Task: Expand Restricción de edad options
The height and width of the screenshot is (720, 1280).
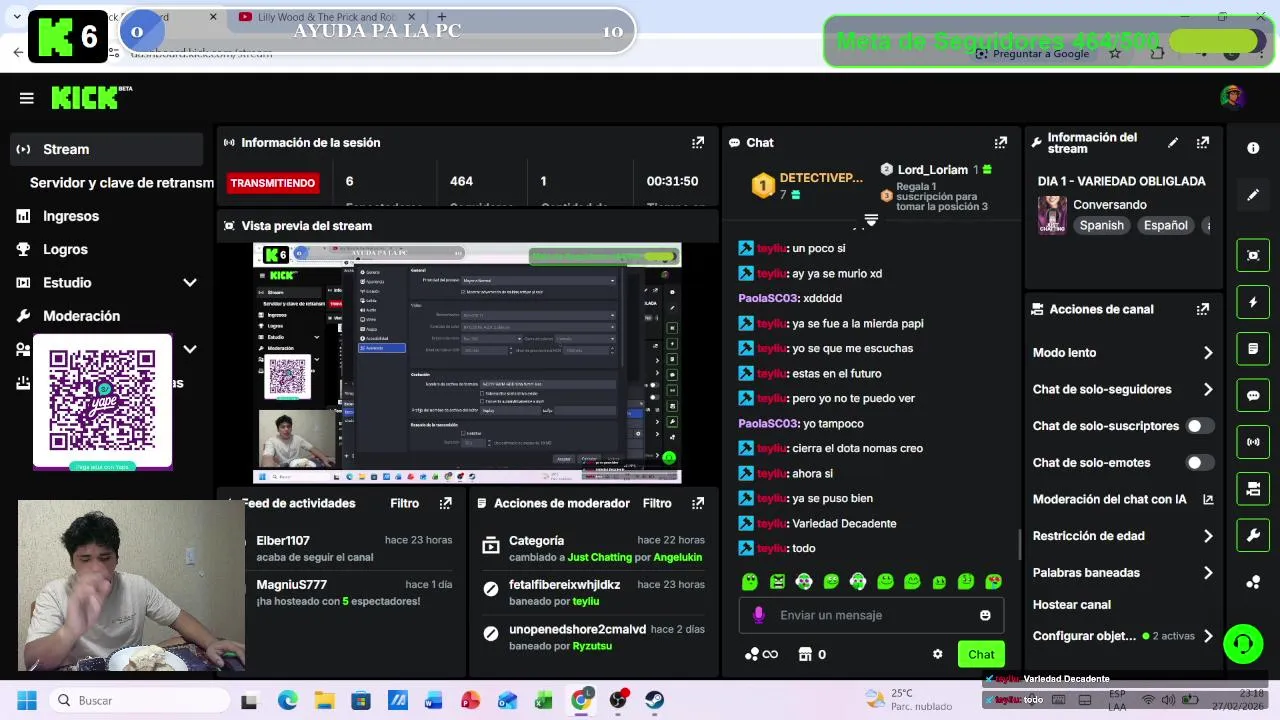Action: 1208,536
